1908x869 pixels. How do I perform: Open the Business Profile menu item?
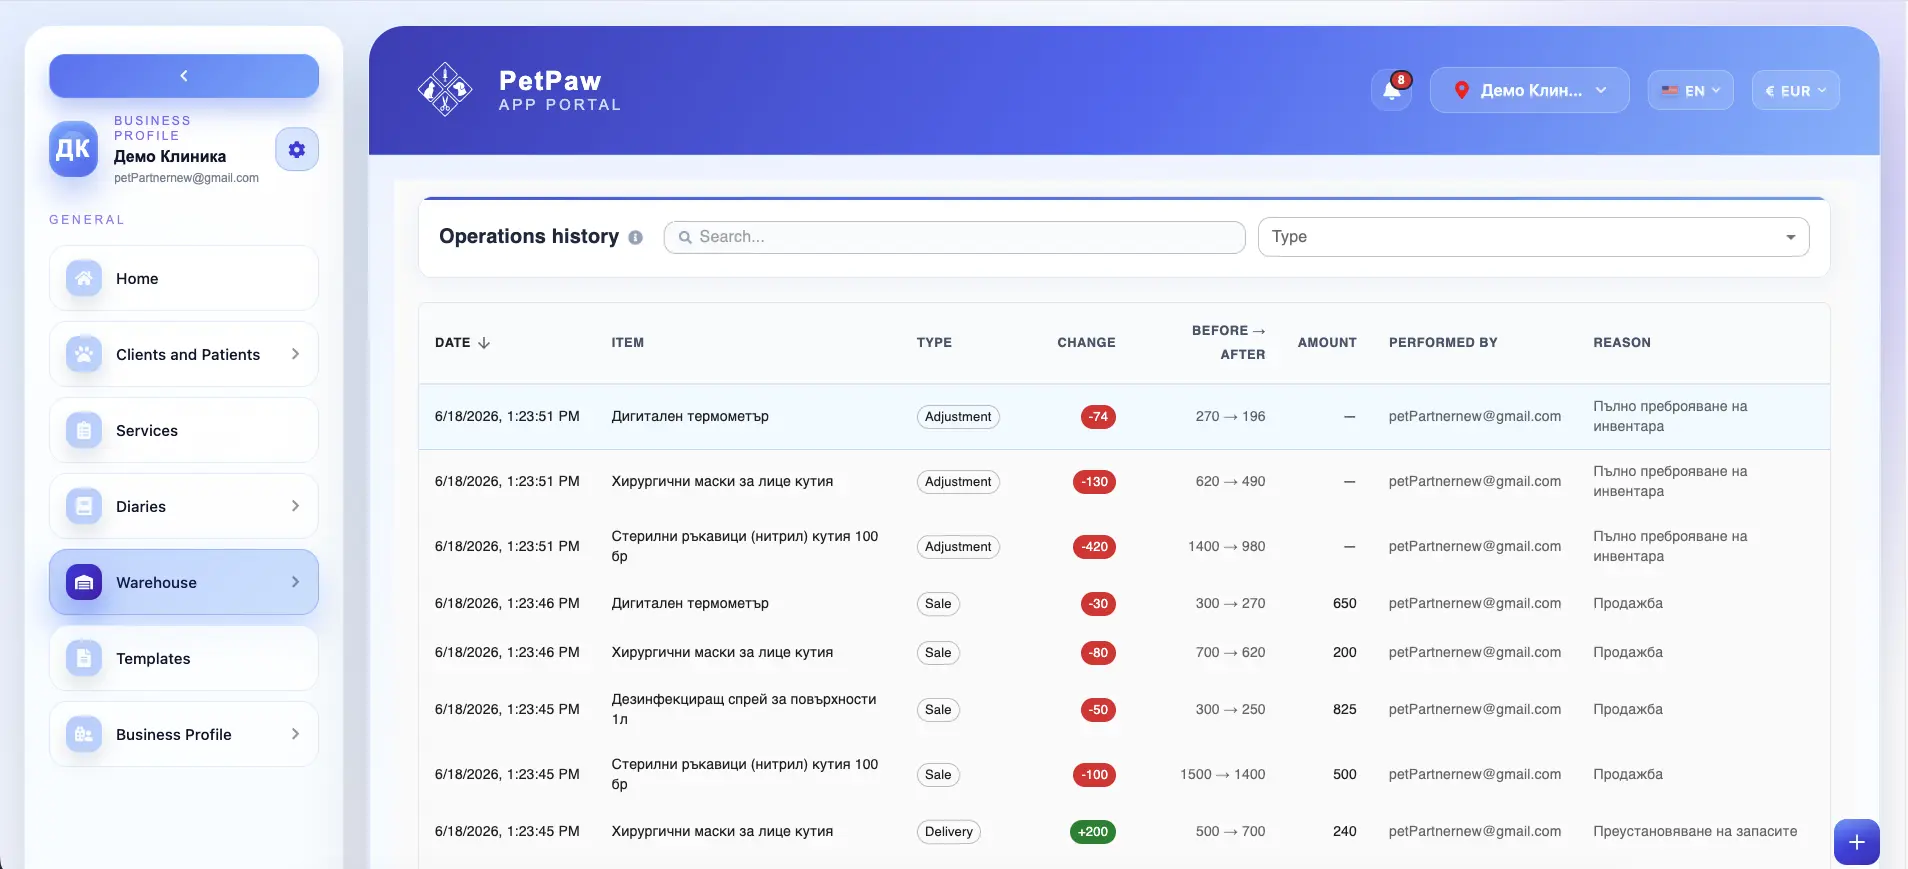coord(184,734)
